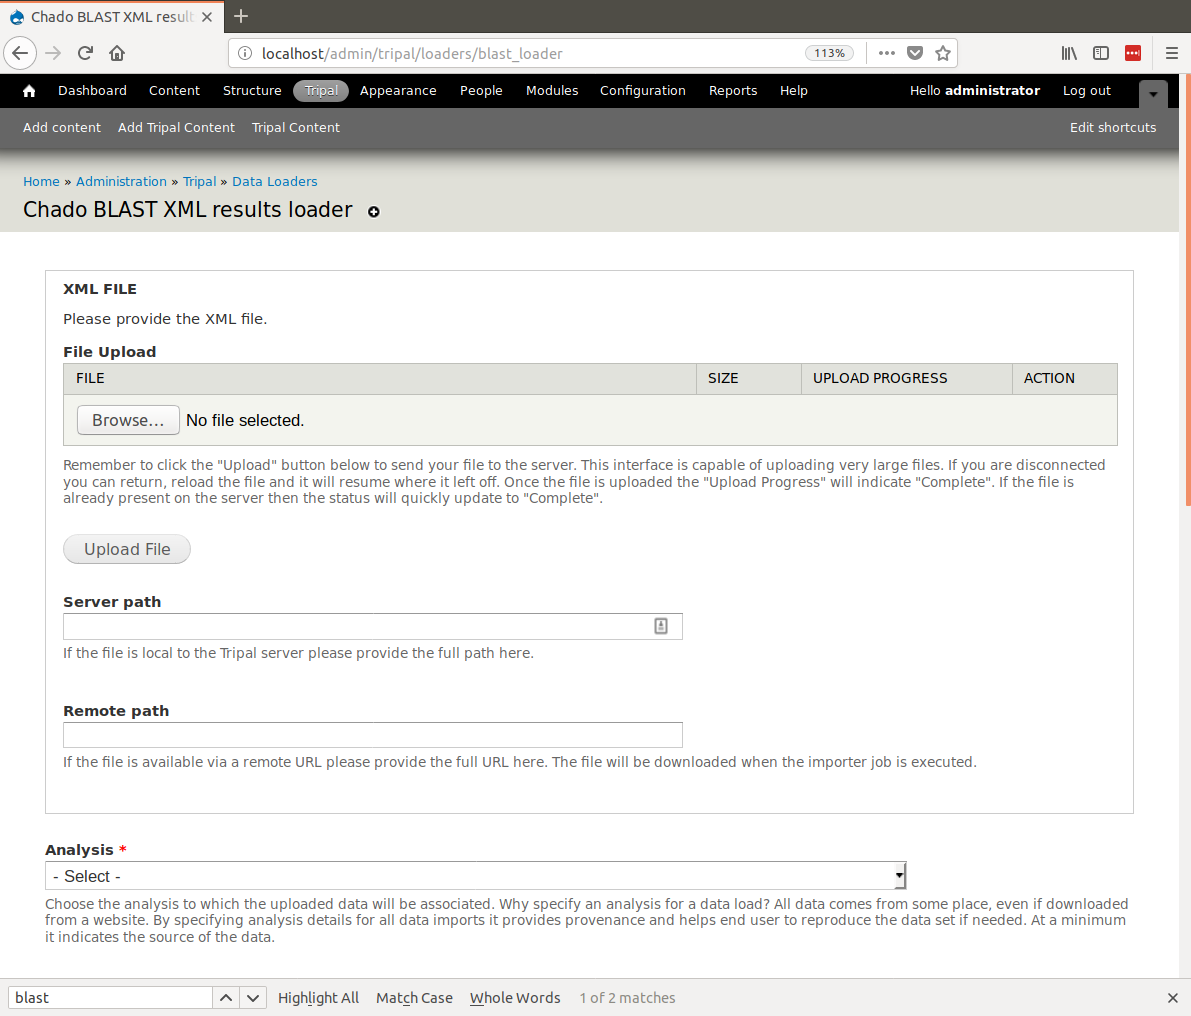
Task: Enable Match Case in find bar
Action: point(414,998)
